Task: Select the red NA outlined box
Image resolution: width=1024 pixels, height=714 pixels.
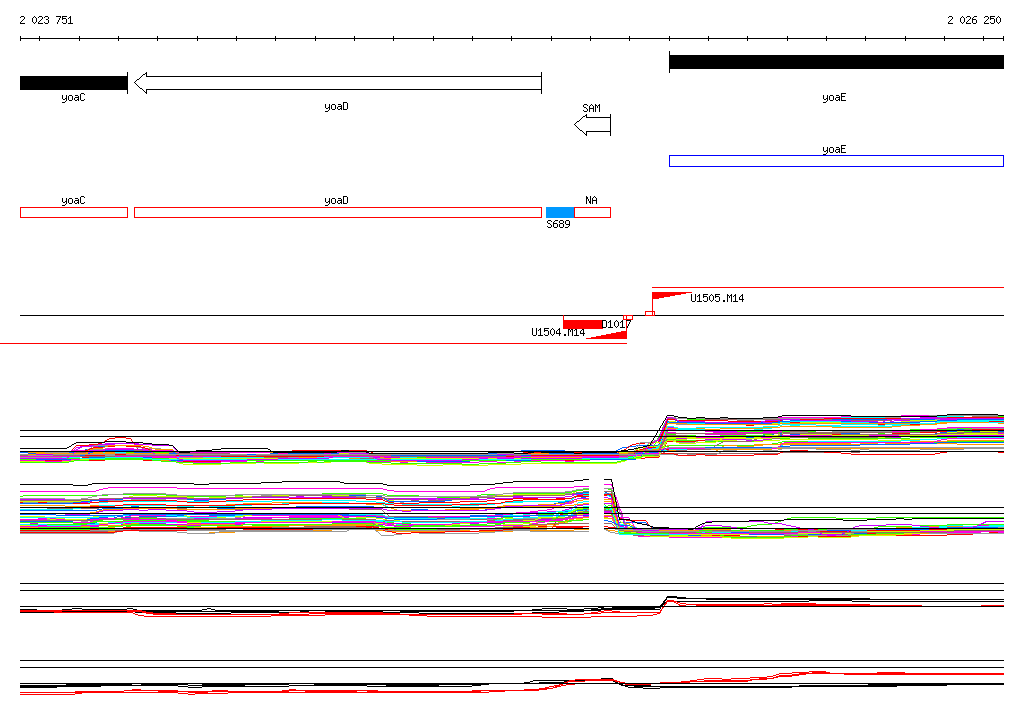Action: pos(592,212)
